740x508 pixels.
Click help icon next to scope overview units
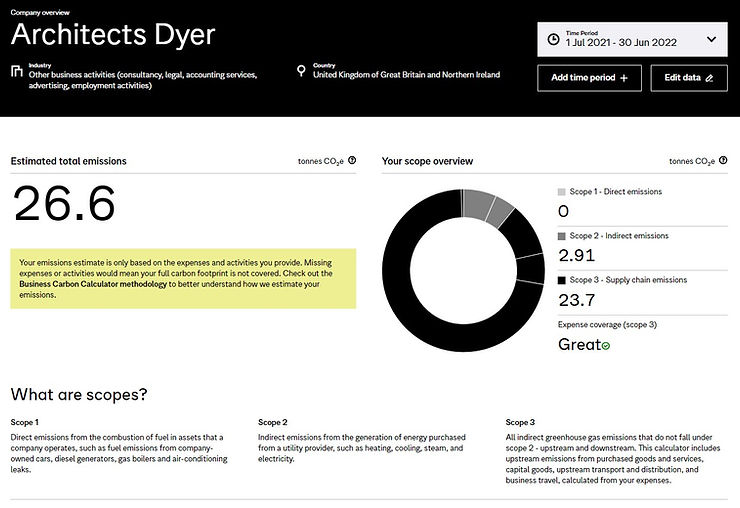click(x=722, y=160)
